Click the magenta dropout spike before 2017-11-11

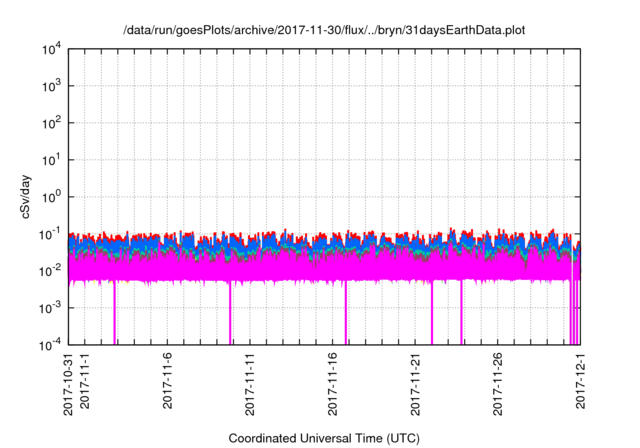click(x=230, y=313)
